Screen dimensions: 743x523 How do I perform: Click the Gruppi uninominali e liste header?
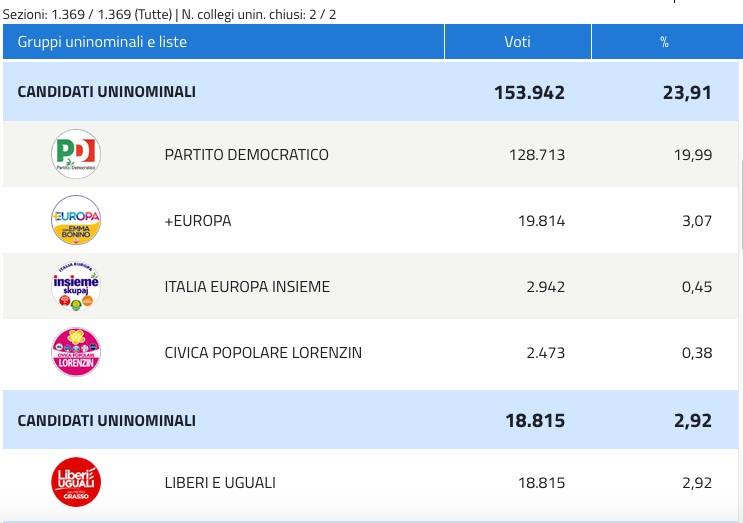click(x=223, y=42)
